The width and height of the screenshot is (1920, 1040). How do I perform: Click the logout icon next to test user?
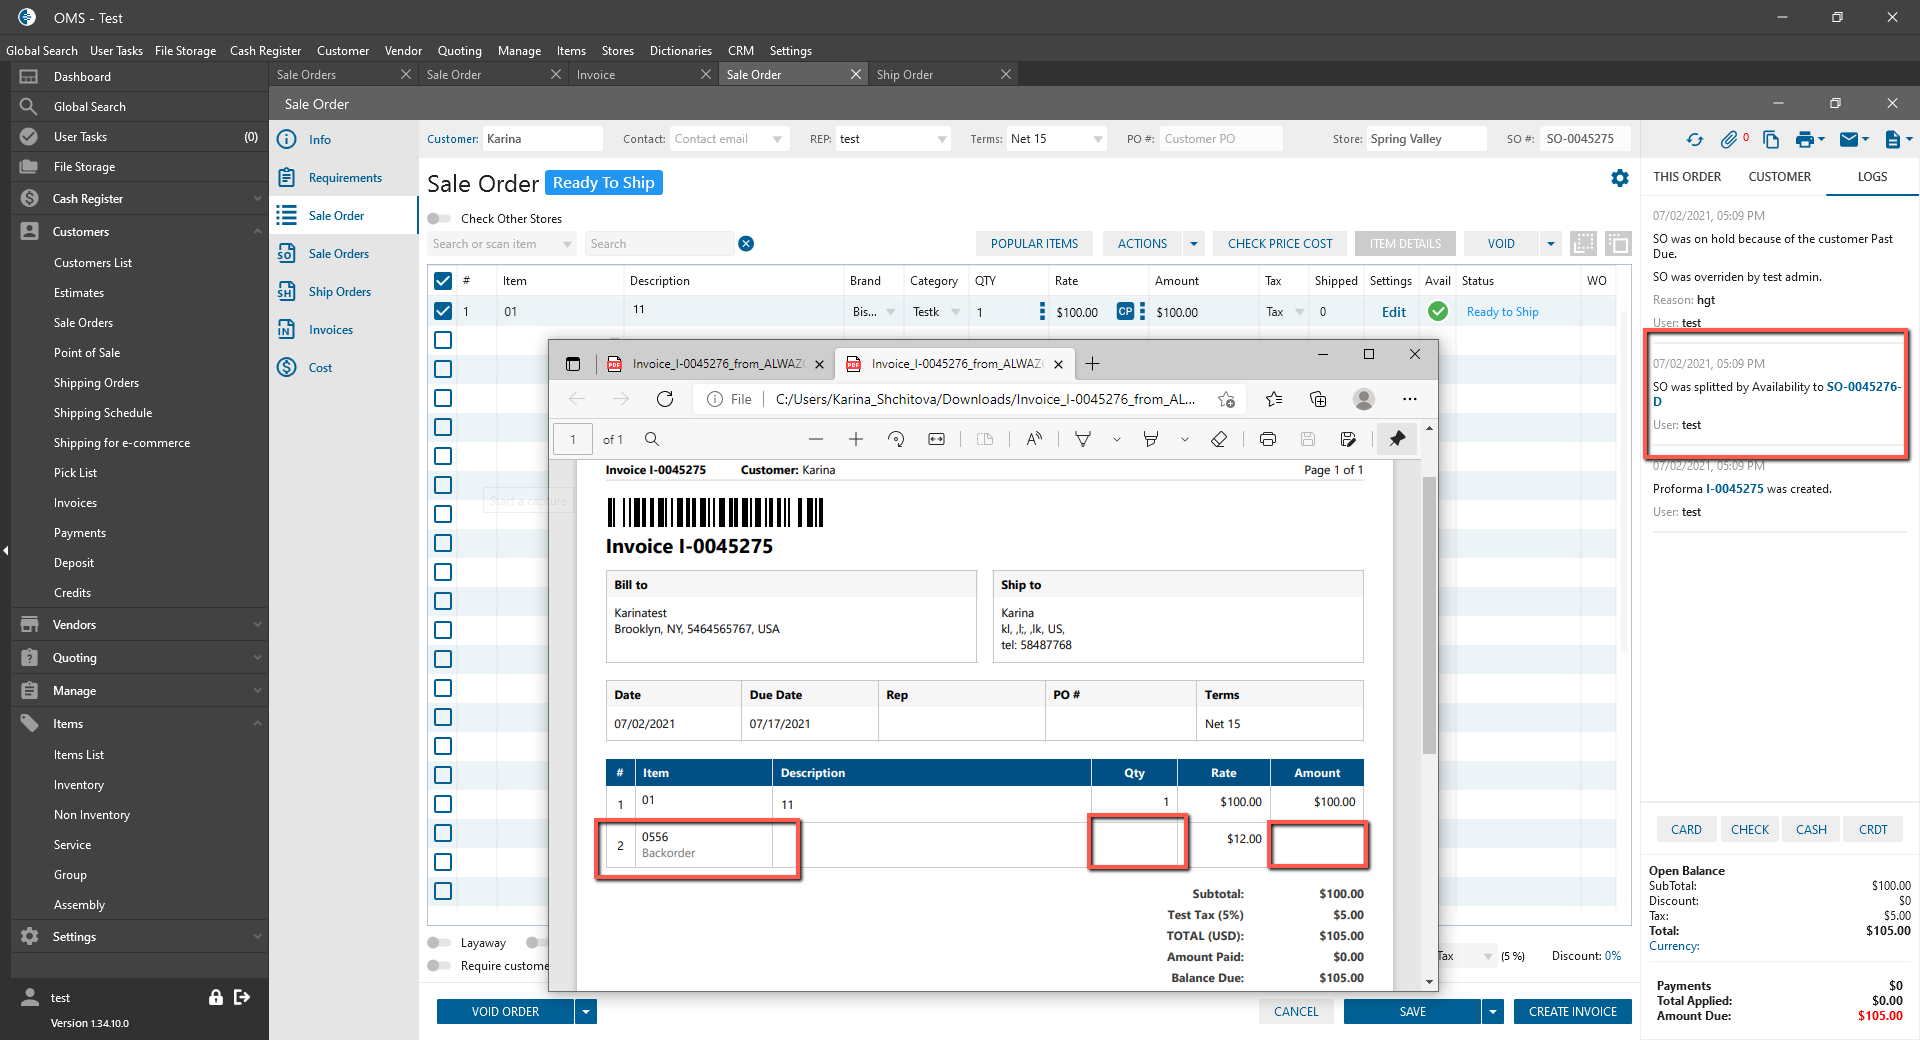[242, 997]
